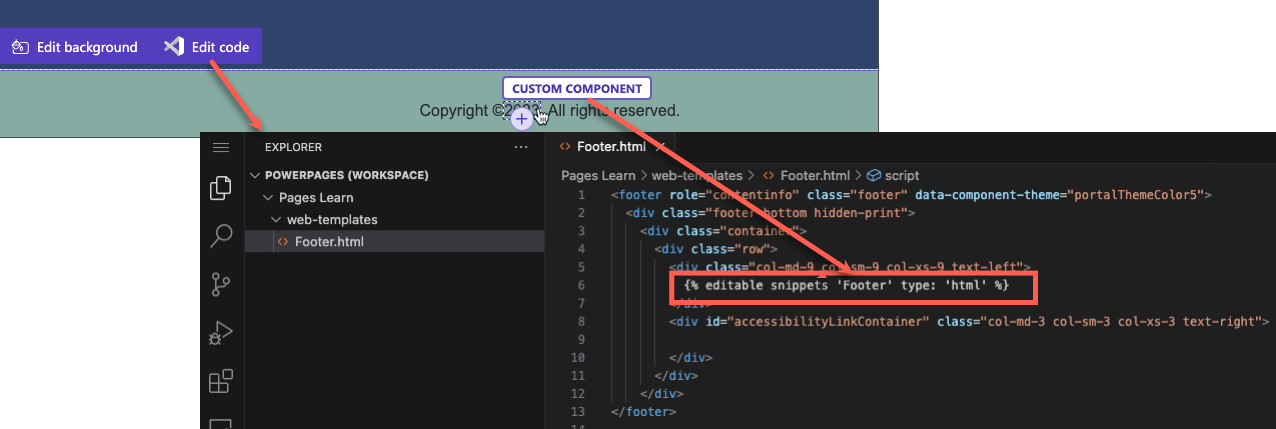Open Run and Debug icon
Screen dimensions: 1276x429
[221, 333]
